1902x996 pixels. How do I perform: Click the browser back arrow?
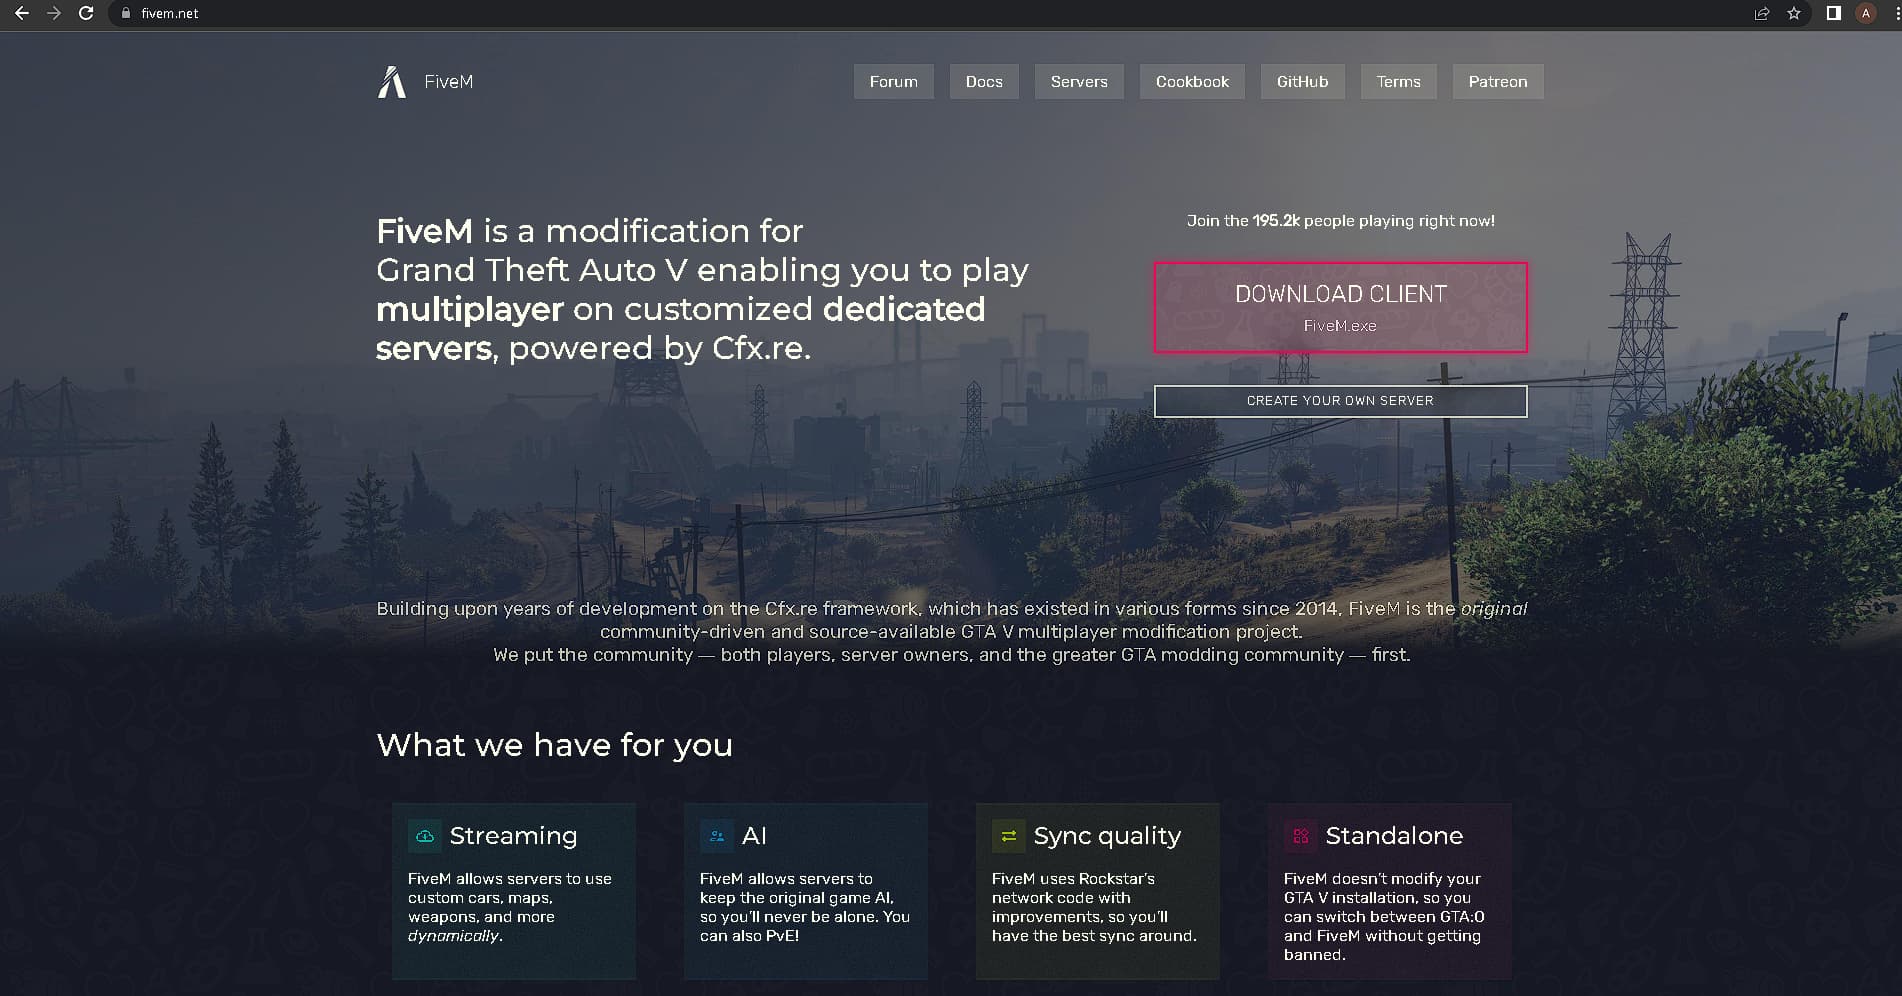pos(21,13)
